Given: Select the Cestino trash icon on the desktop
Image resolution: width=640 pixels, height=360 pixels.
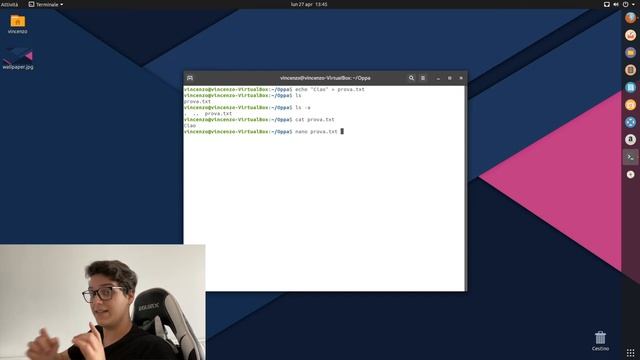Looking at the screenshot, I should click(x=600, y=341).
